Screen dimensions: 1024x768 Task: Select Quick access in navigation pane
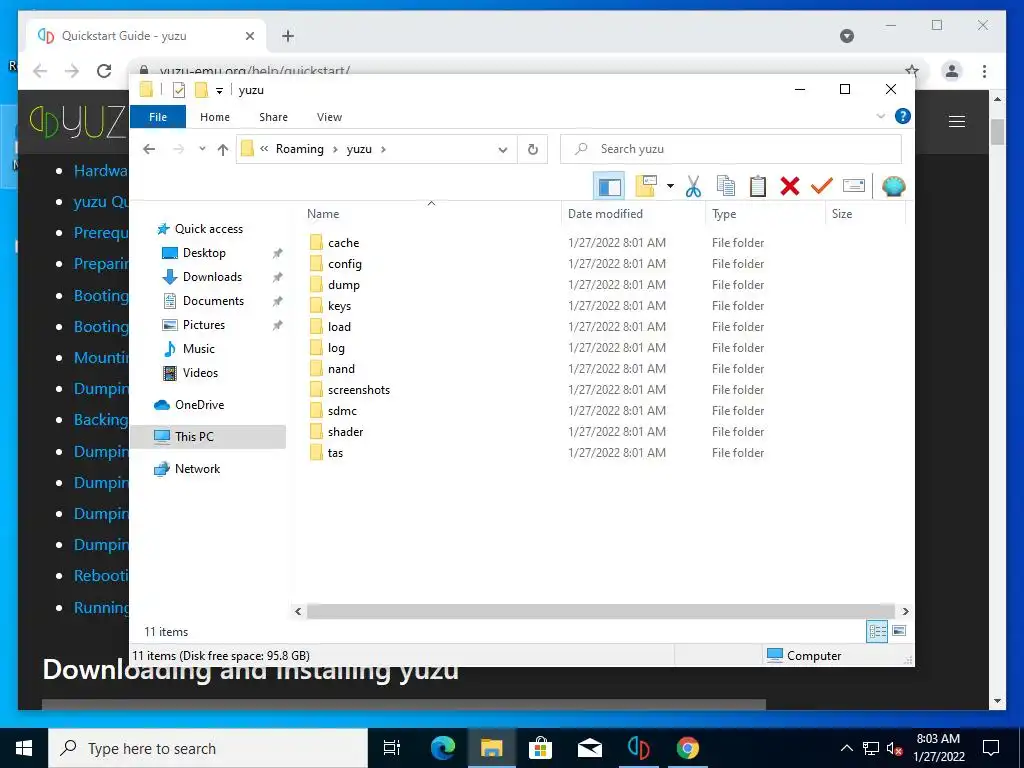(208, 229)
